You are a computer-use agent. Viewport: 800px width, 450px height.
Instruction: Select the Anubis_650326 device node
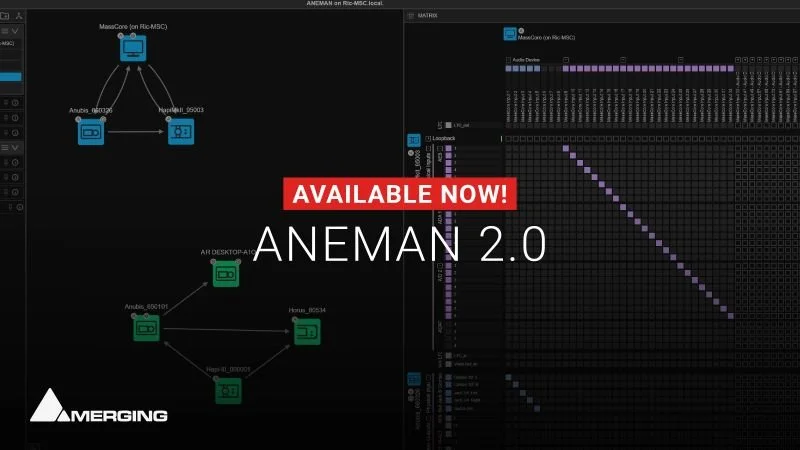[91, 132]
